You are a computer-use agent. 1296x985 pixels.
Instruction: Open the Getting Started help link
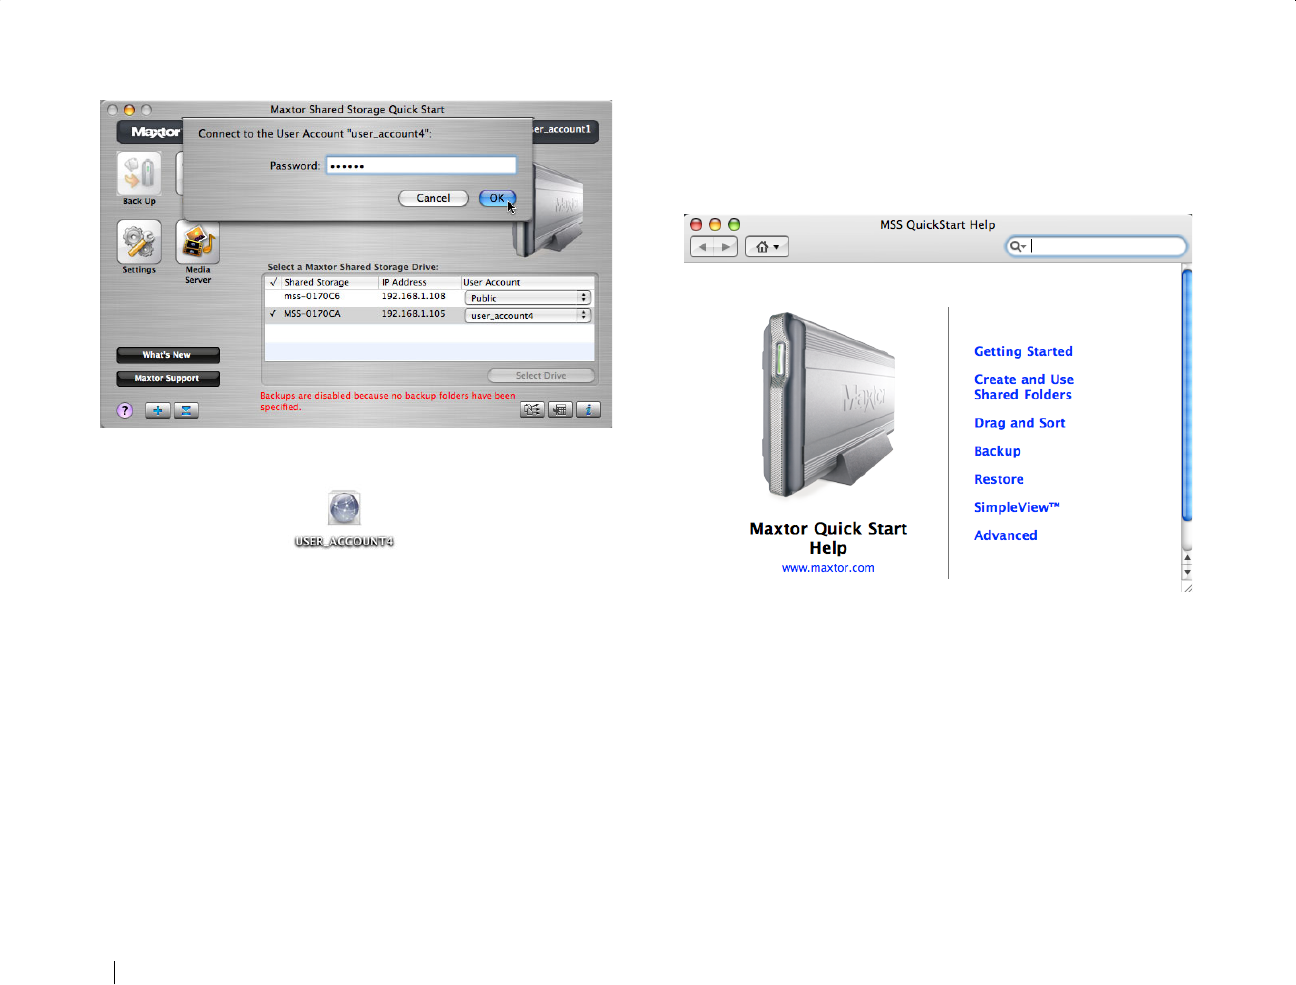coord(1023,351)
